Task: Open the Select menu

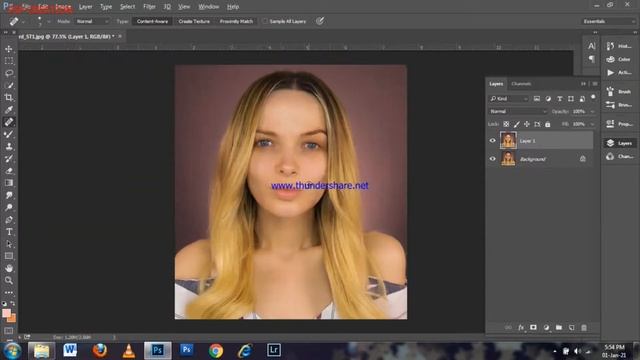Action: pos(127,7)
